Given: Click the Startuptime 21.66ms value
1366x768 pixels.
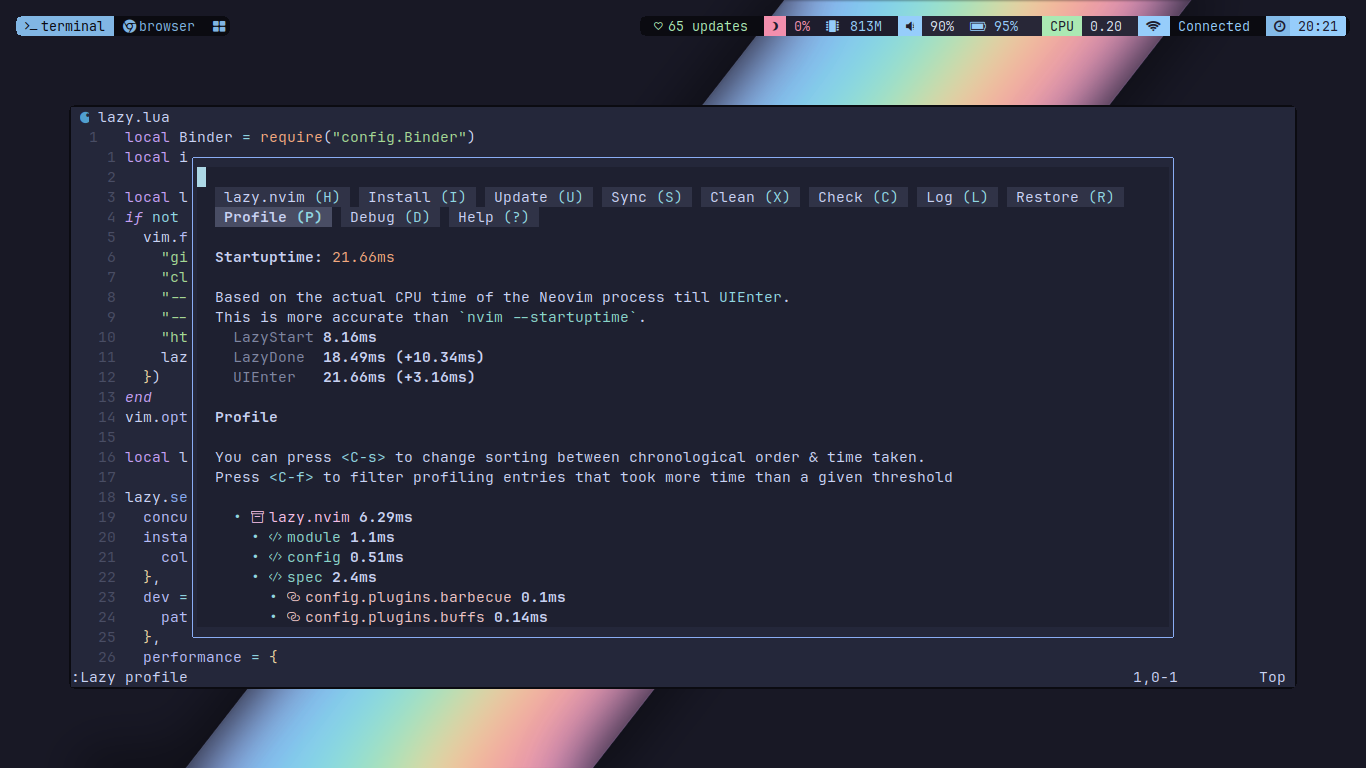Looking at the screenshot, I should (x=363, y=257).
